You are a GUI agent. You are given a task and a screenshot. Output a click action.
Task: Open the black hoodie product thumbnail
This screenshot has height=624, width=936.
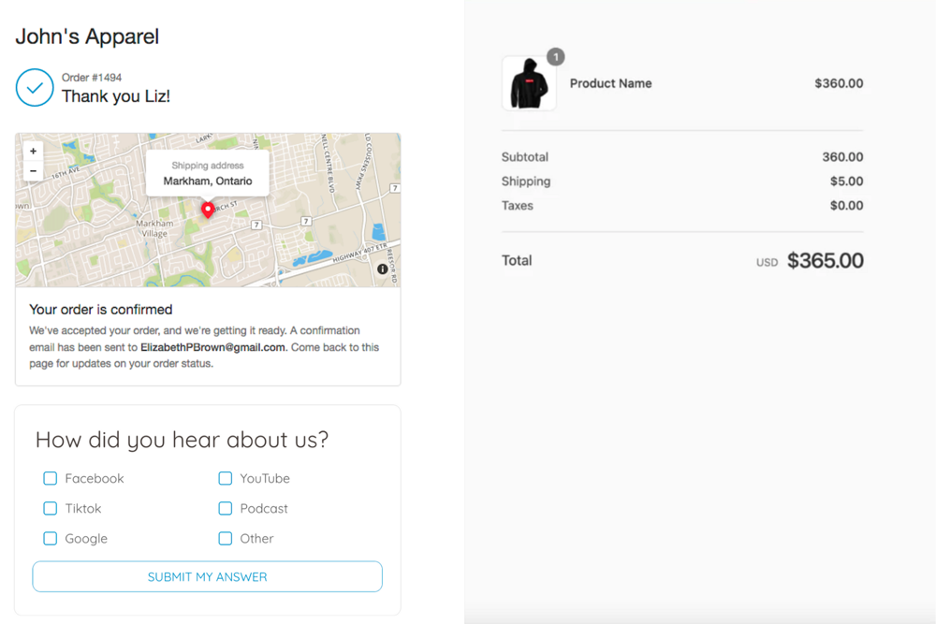tap(529, 85)
